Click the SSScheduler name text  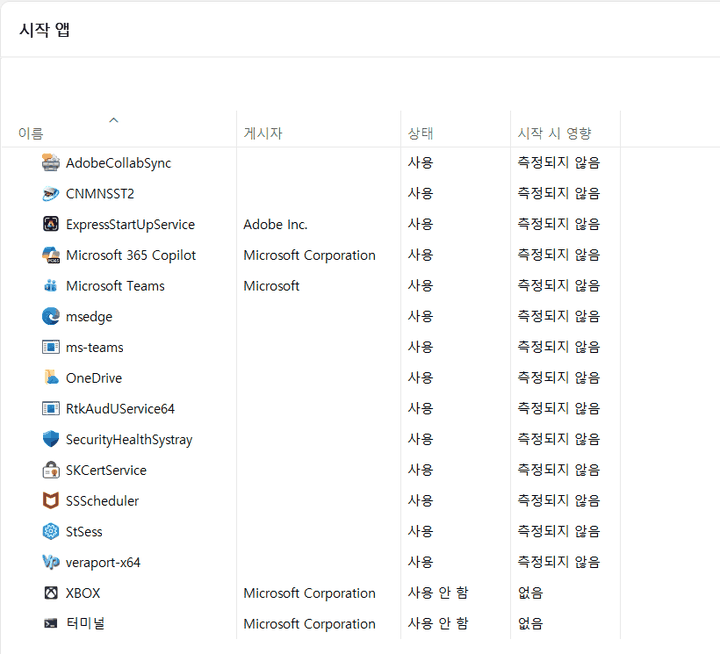pos(102,501)
